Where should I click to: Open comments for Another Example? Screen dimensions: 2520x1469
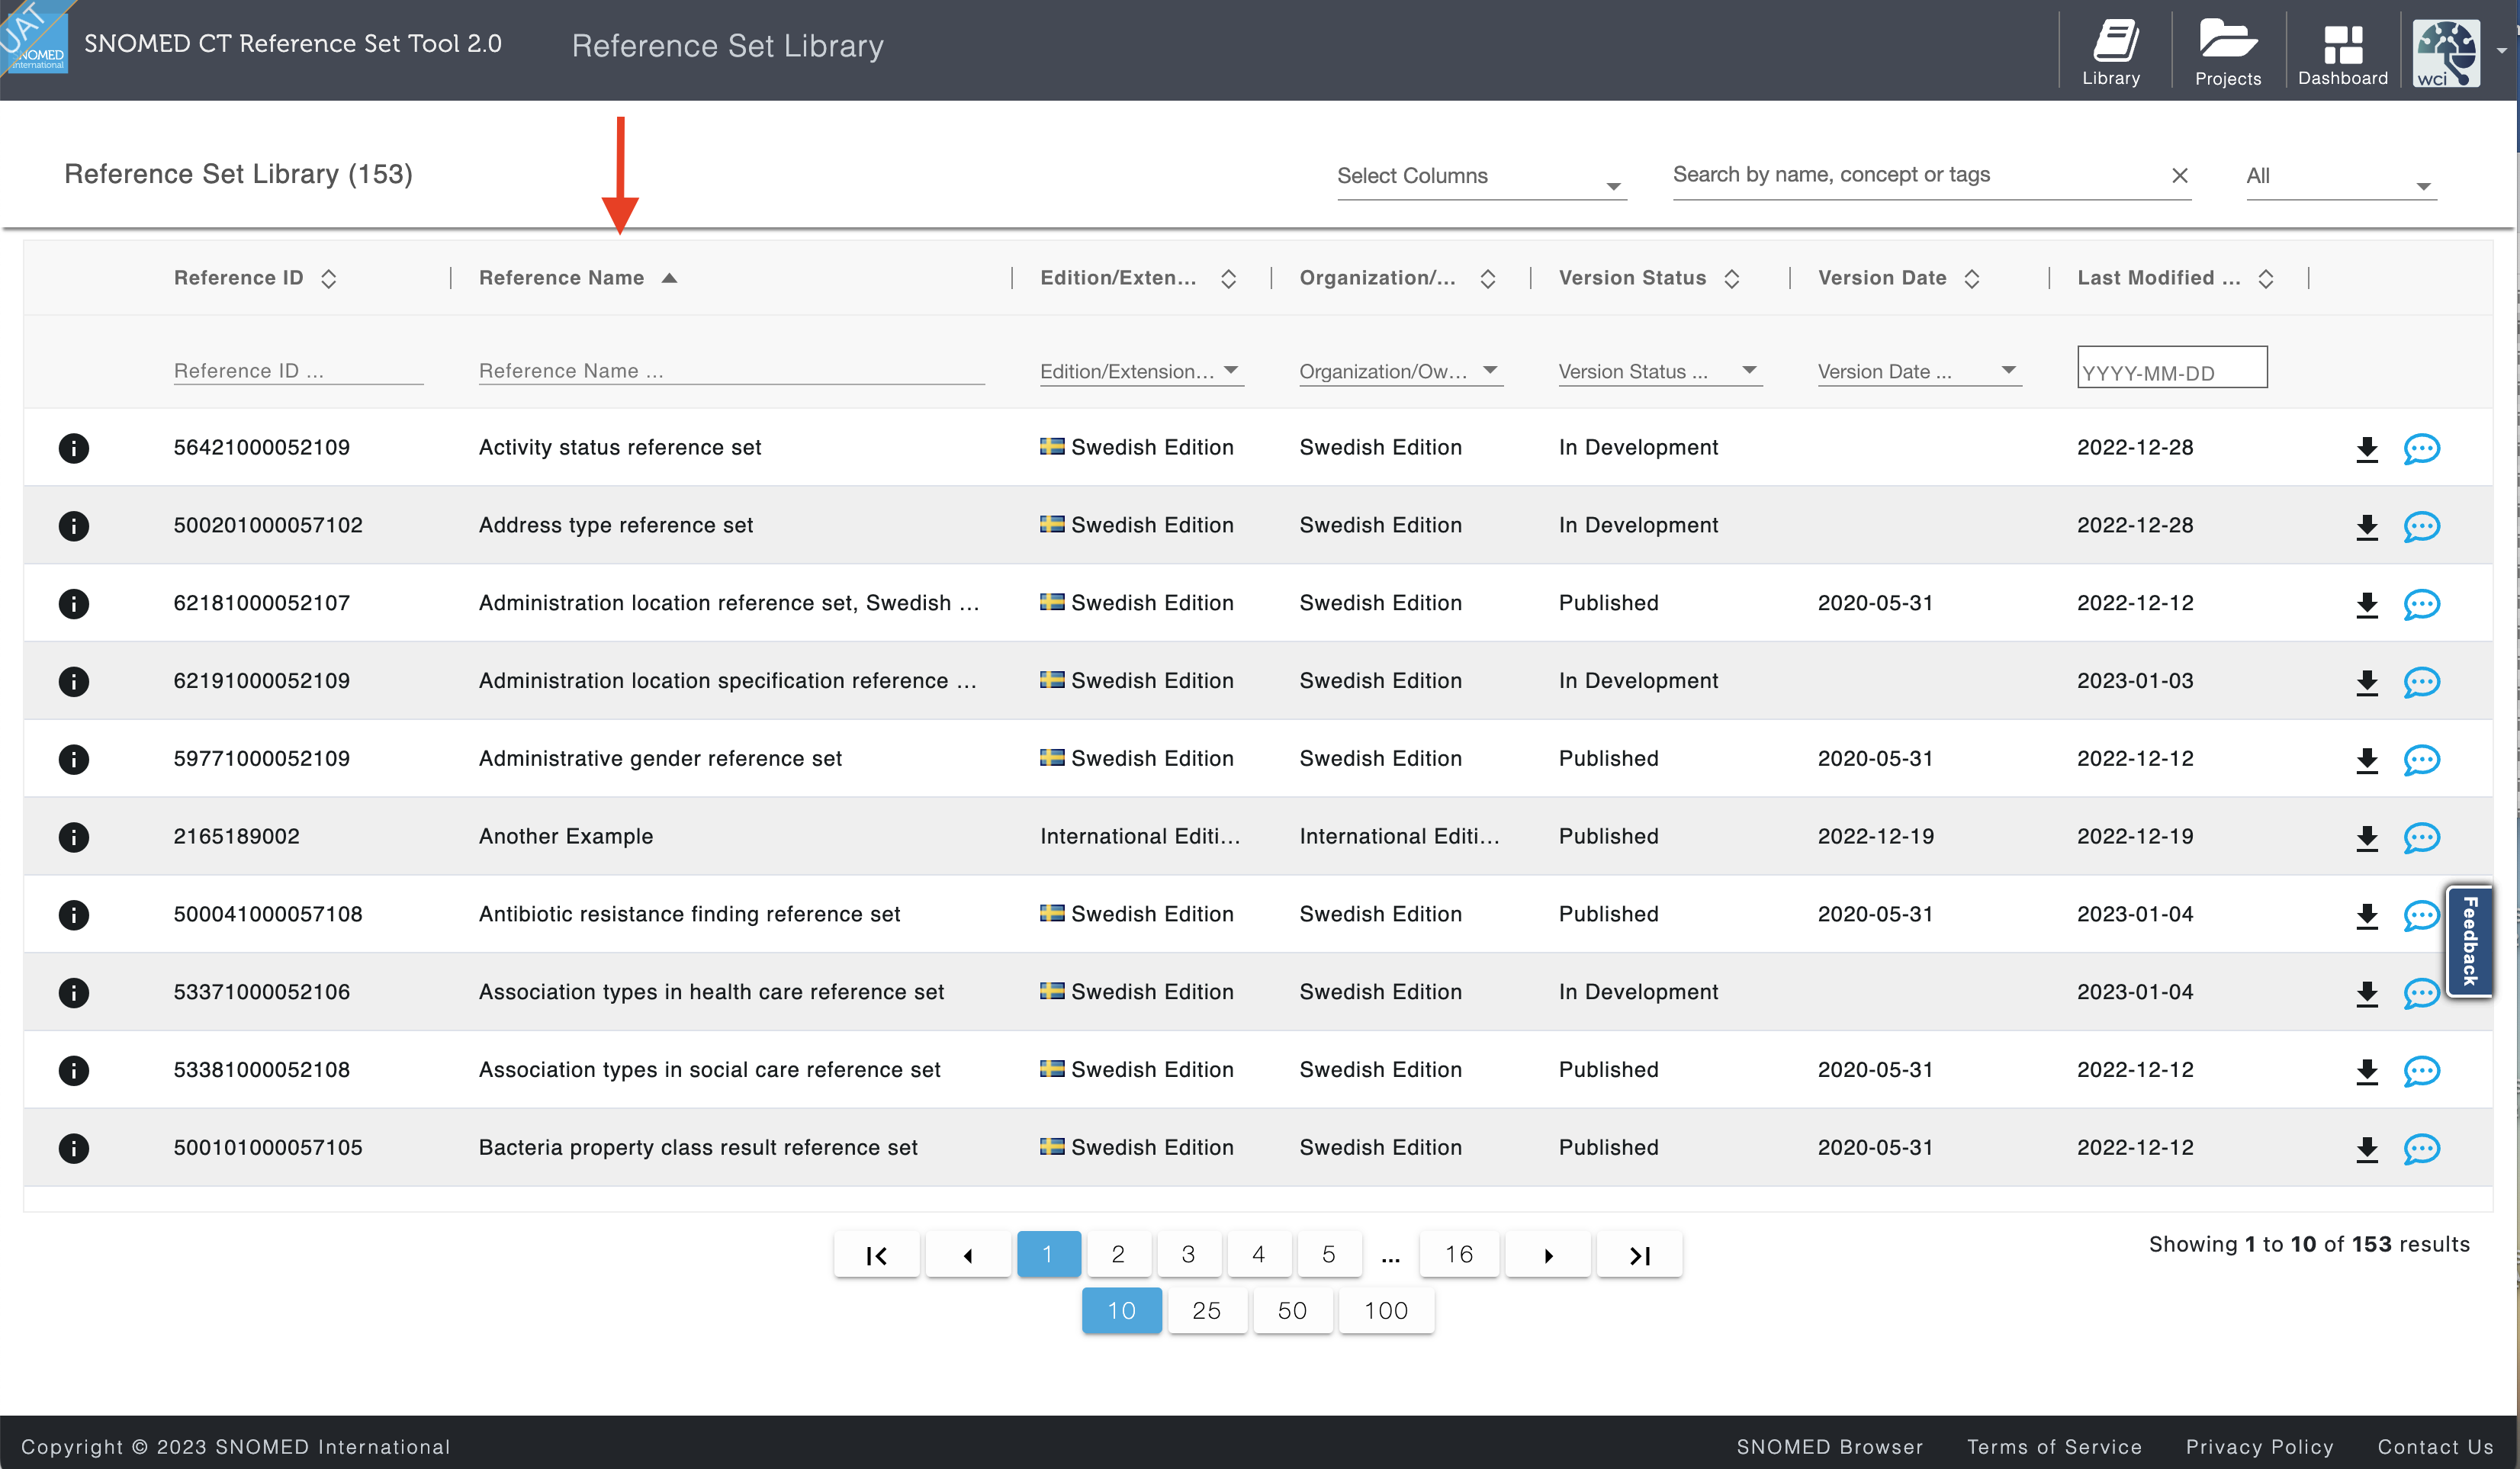click(2421, 838)
